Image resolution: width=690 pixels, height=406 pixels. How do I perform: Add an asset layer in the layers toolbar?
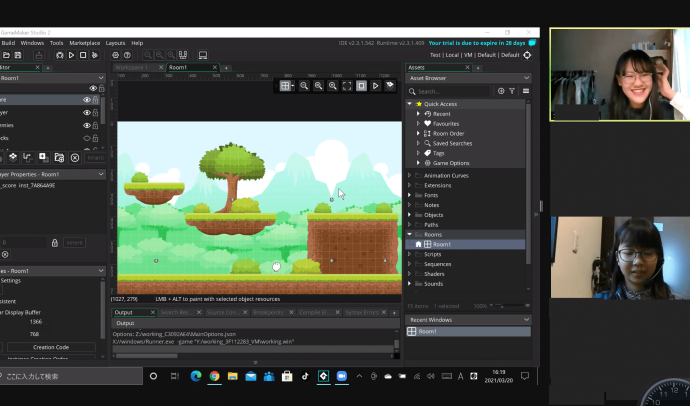pos(43,157)
